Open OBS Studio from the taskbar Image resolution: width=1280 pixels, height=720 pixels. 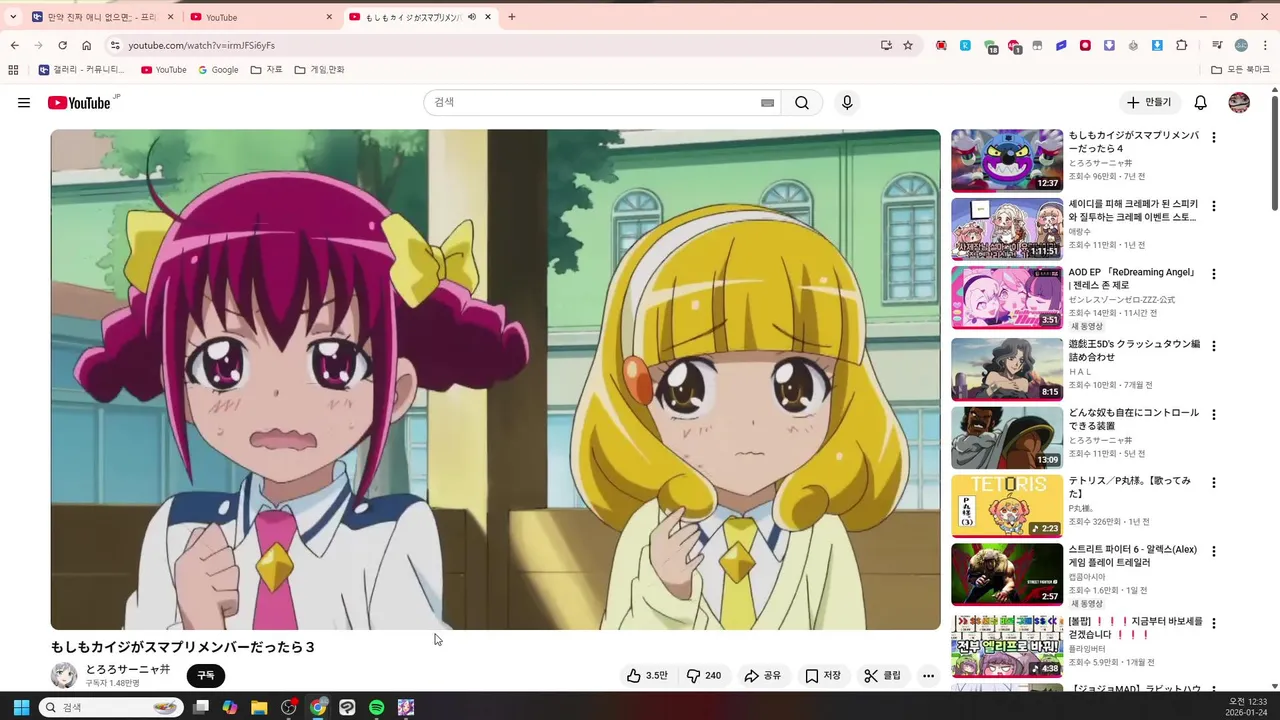pos(289,707)
